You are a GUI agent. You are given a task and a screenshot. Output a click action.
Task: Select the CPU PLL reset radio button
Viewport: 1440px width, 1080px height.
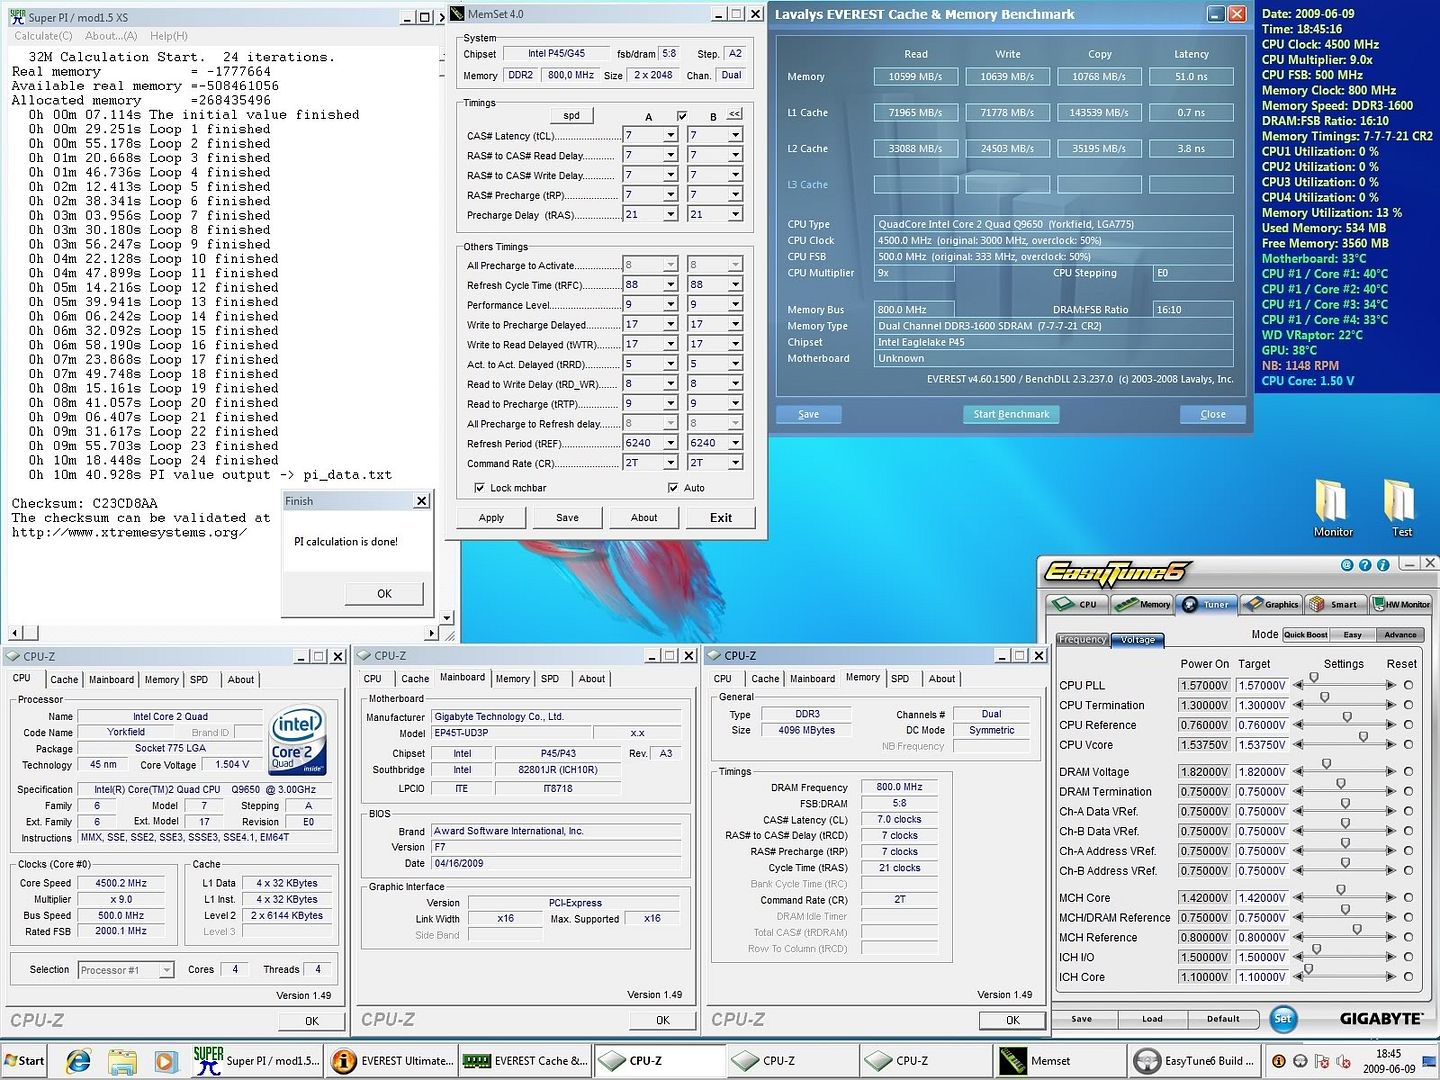(x=1409, y=685)
